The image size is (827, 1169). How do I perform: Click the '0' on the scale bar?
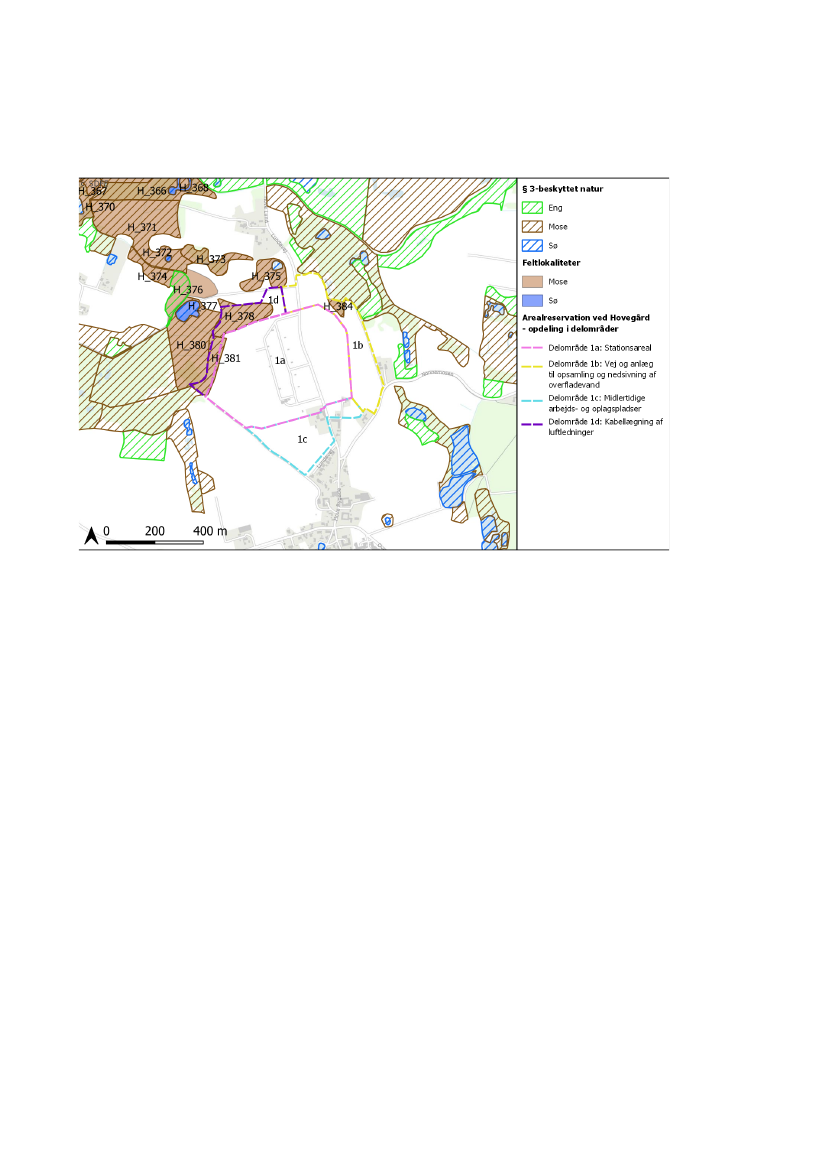click(106, 531)
